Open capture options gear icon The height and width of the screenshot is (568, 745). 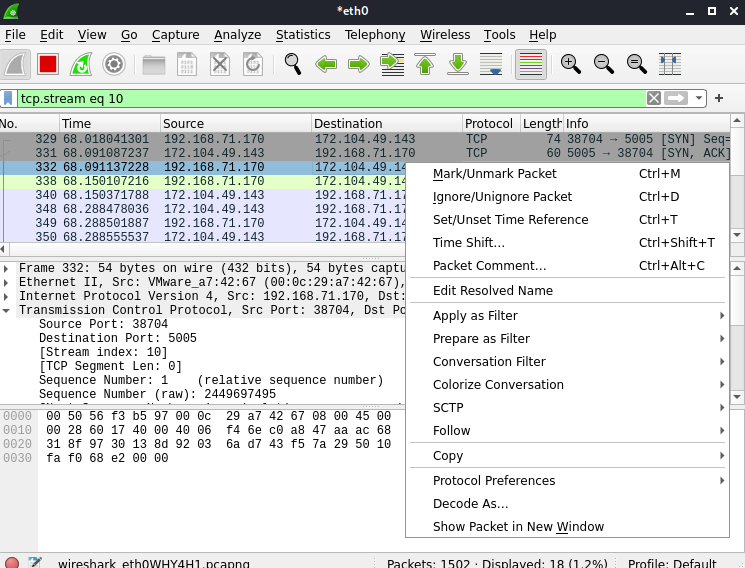coord(114,64)
